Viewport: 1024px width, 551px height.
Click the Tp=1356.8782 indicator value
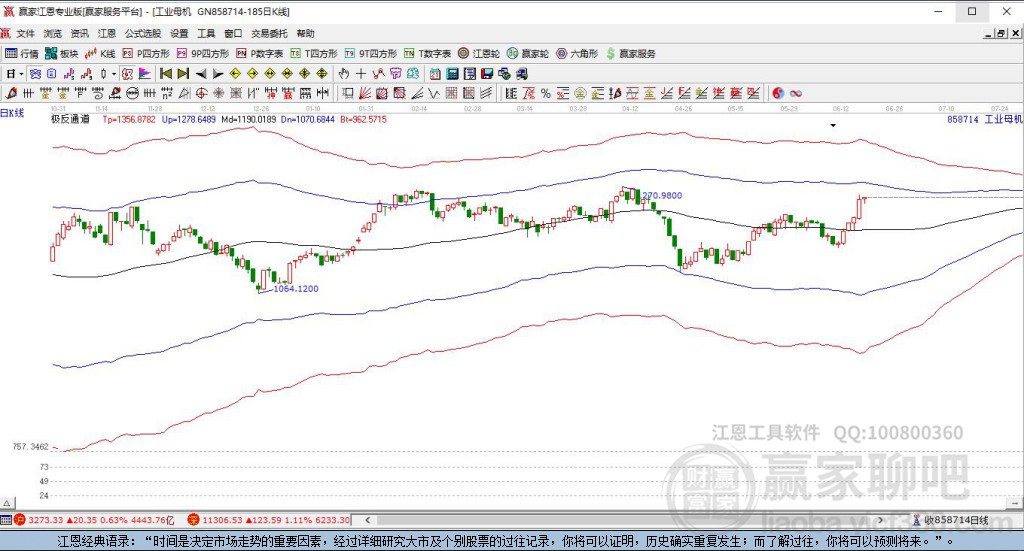[x=129, y=119]
